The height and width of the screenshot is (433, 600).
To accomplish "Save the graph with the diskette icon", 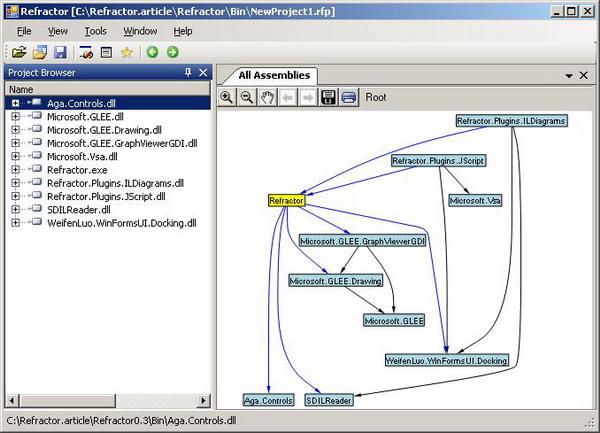I will pos(328,97).
